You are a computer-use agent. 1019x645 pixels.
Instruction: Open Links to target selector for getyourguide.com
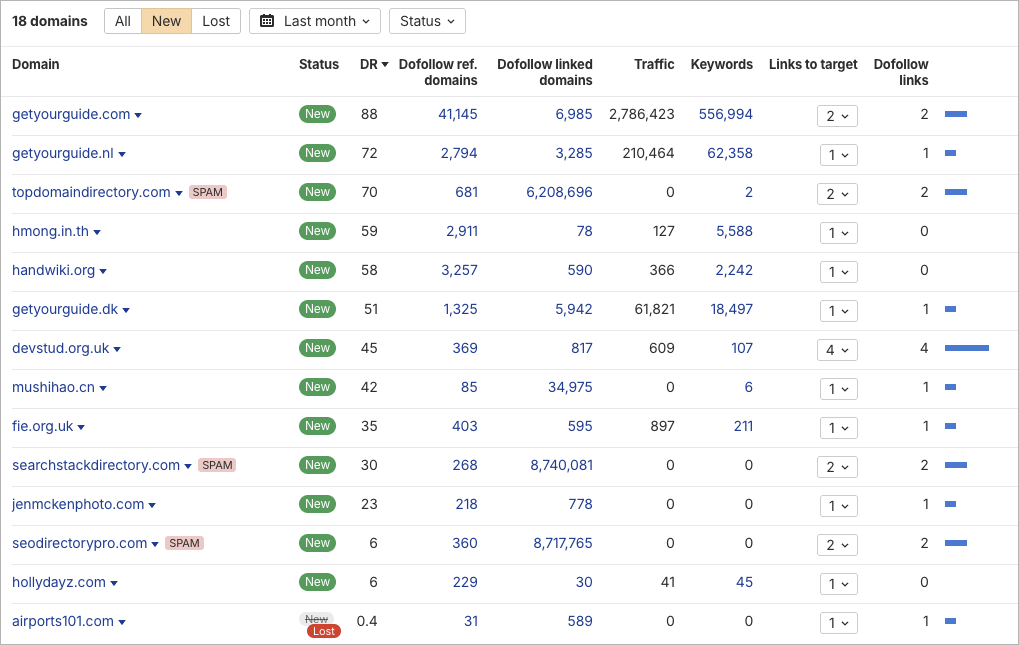[x=837, y=115]
